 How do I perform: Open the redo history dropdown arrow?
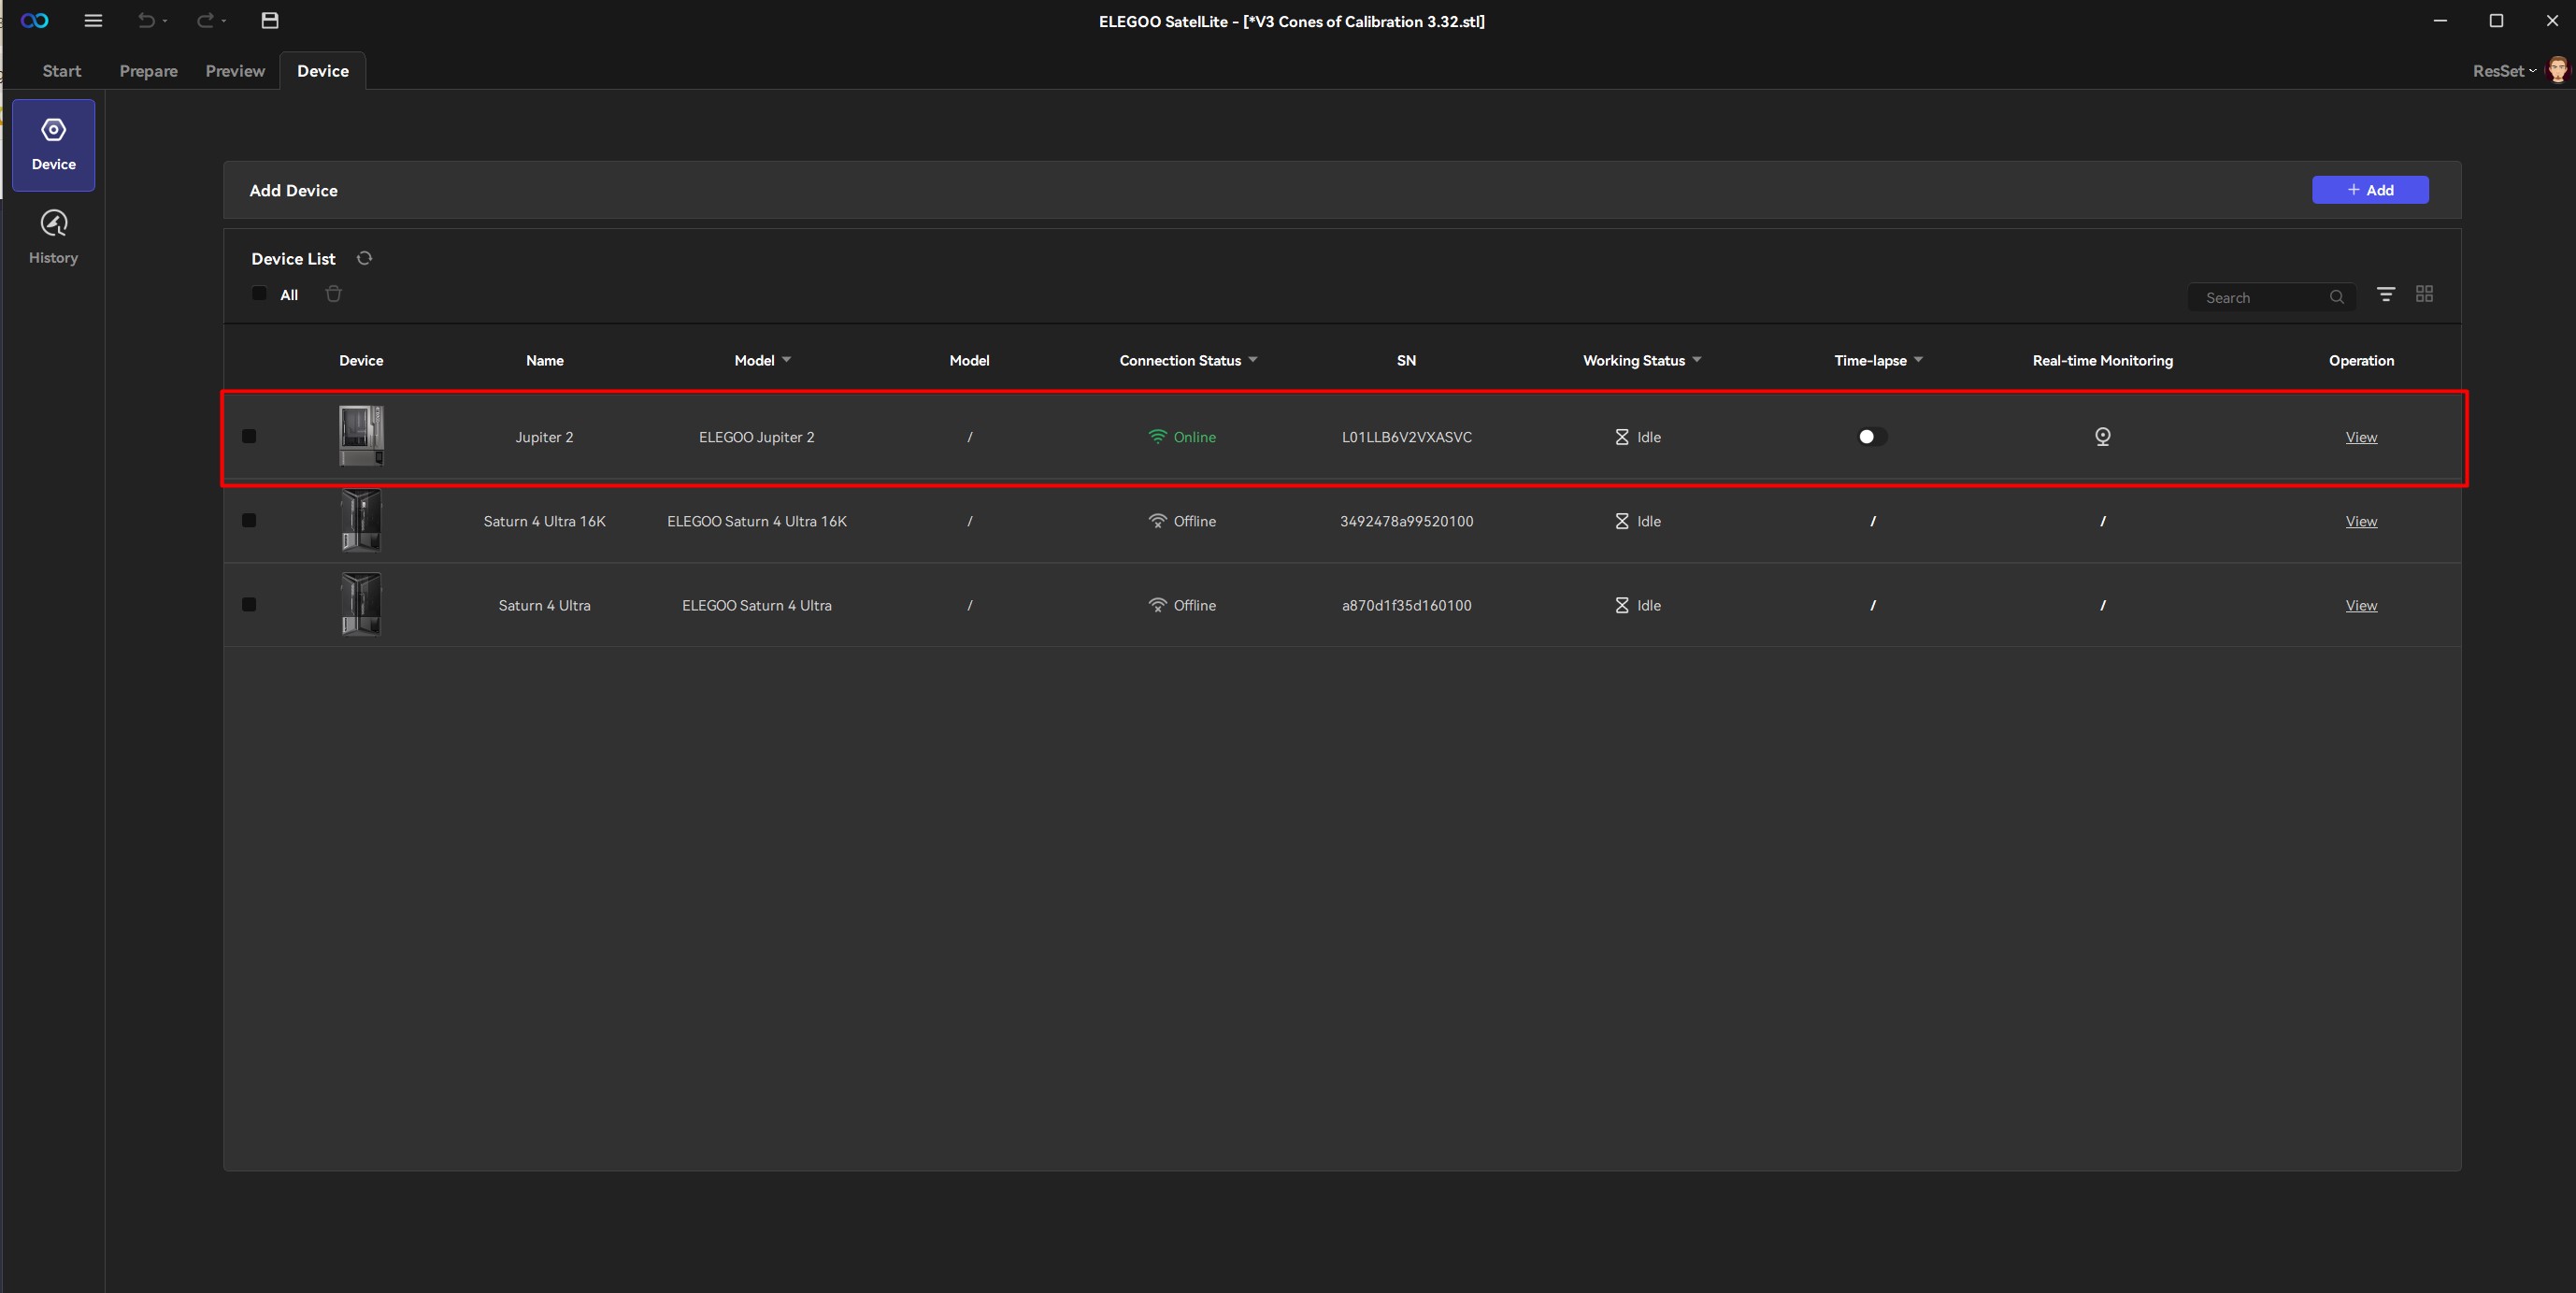pos(224,21)
